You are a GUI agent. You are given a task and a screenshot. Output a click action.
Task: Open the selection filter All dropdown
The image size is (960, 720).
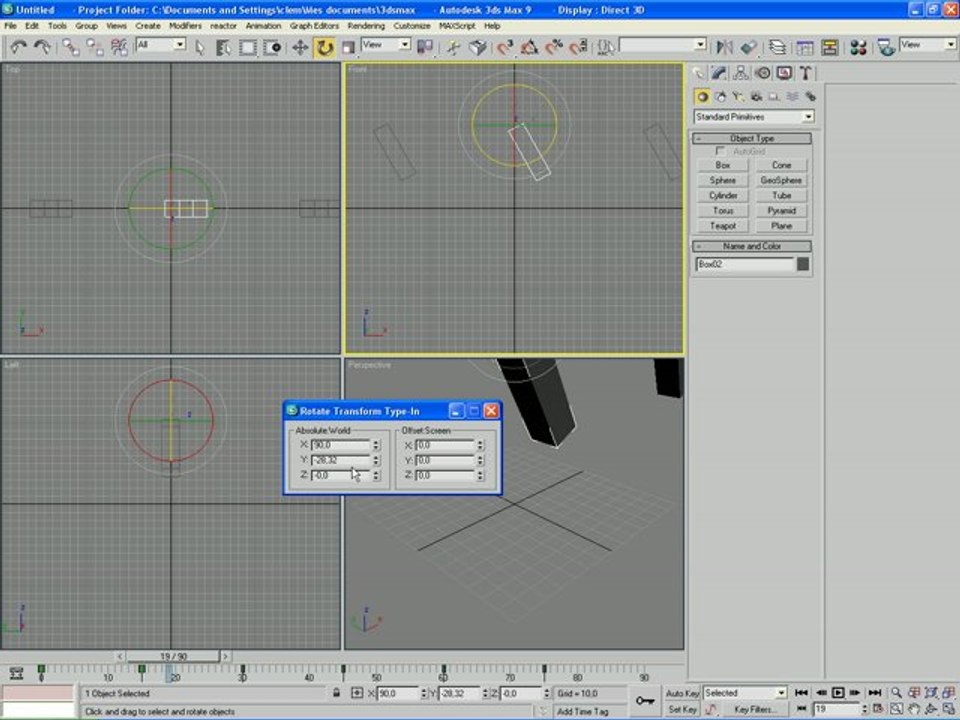coord(161,45)
